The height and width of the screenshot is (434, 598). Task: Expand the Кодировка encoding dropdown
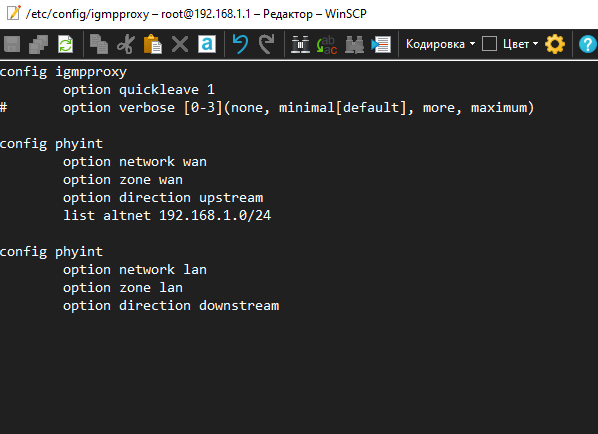click(x=440, y=44)
